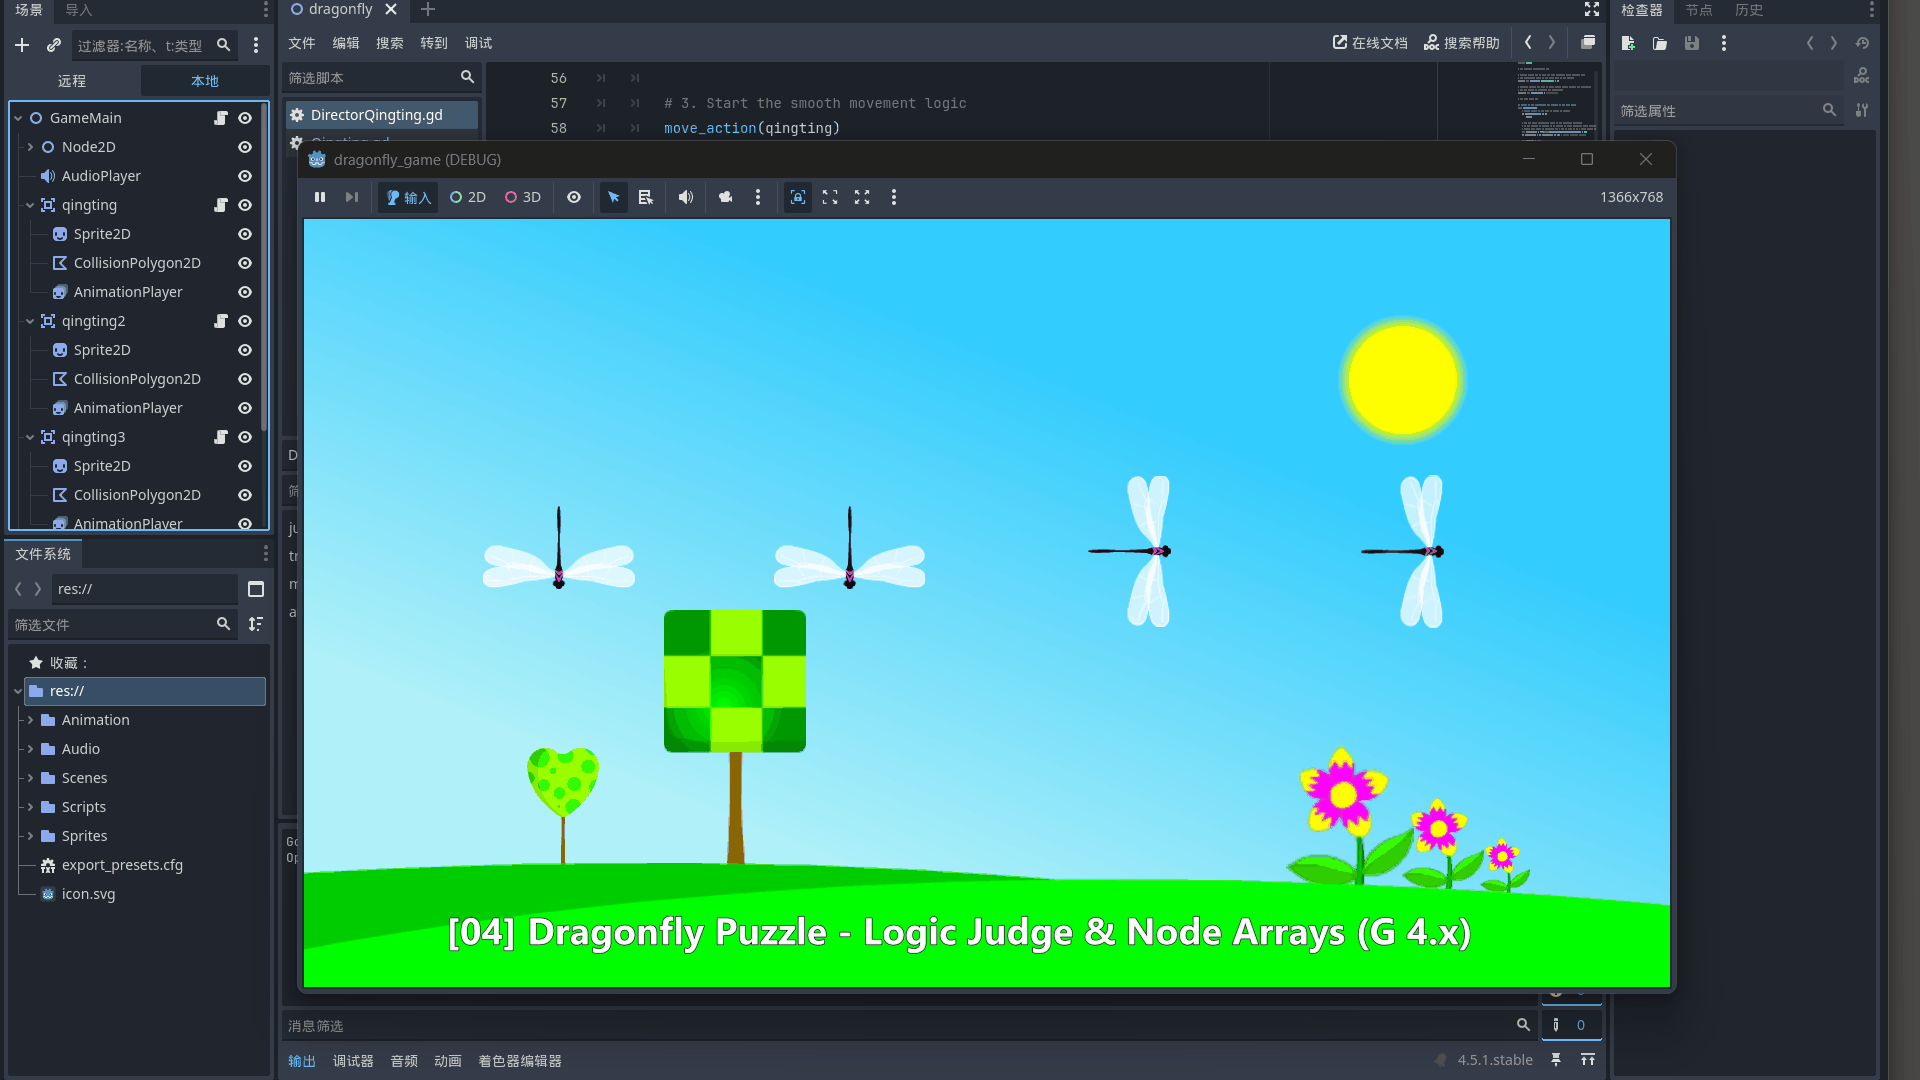The image size is (1920, 1080).
Task: Toggle file system split mode icon
Action: (256, 589)
